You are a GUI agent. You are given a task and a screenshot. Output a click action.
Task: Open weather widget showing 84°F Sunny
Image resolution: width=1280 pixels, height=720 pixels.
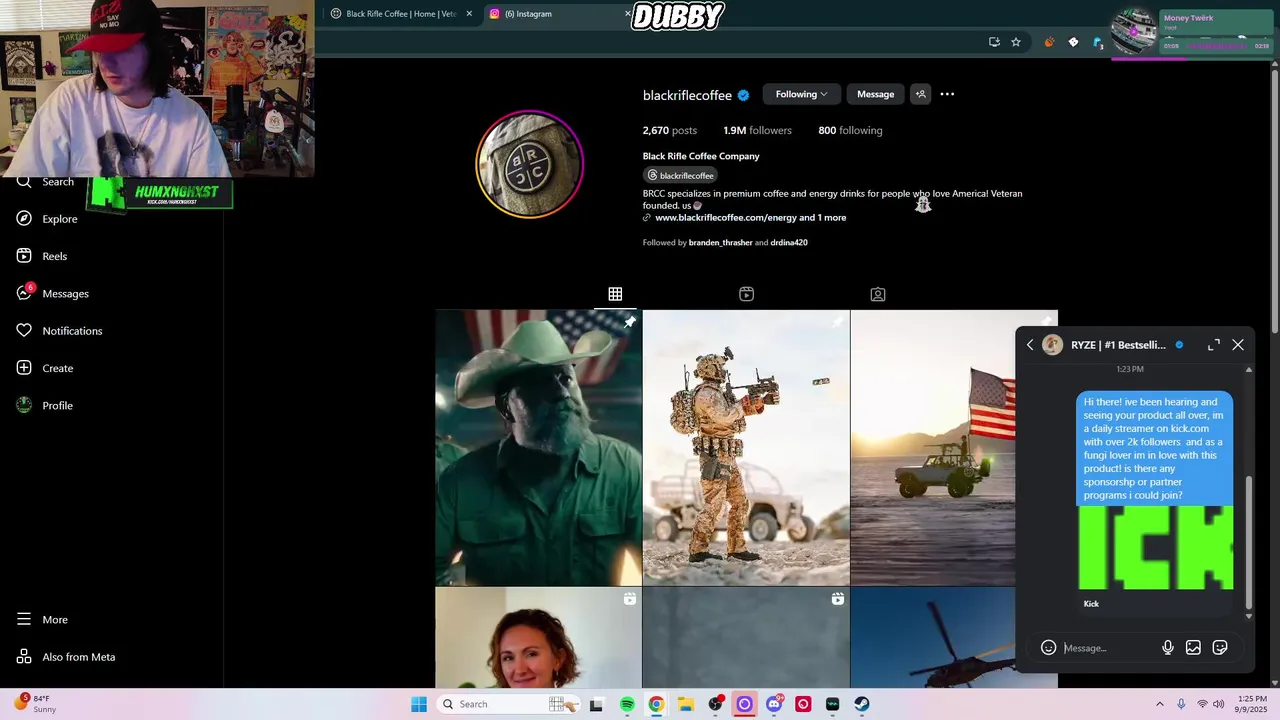click(36, 704)
